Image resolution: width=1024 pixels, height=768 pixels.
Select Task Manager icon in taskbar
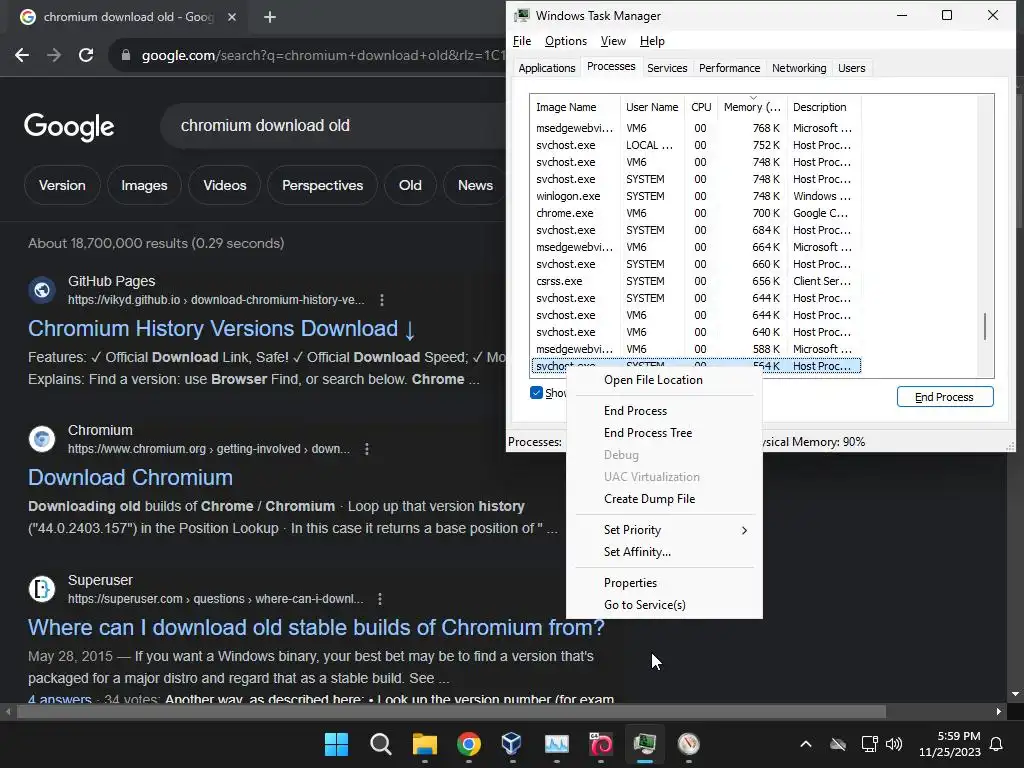[x=645, y=744]
